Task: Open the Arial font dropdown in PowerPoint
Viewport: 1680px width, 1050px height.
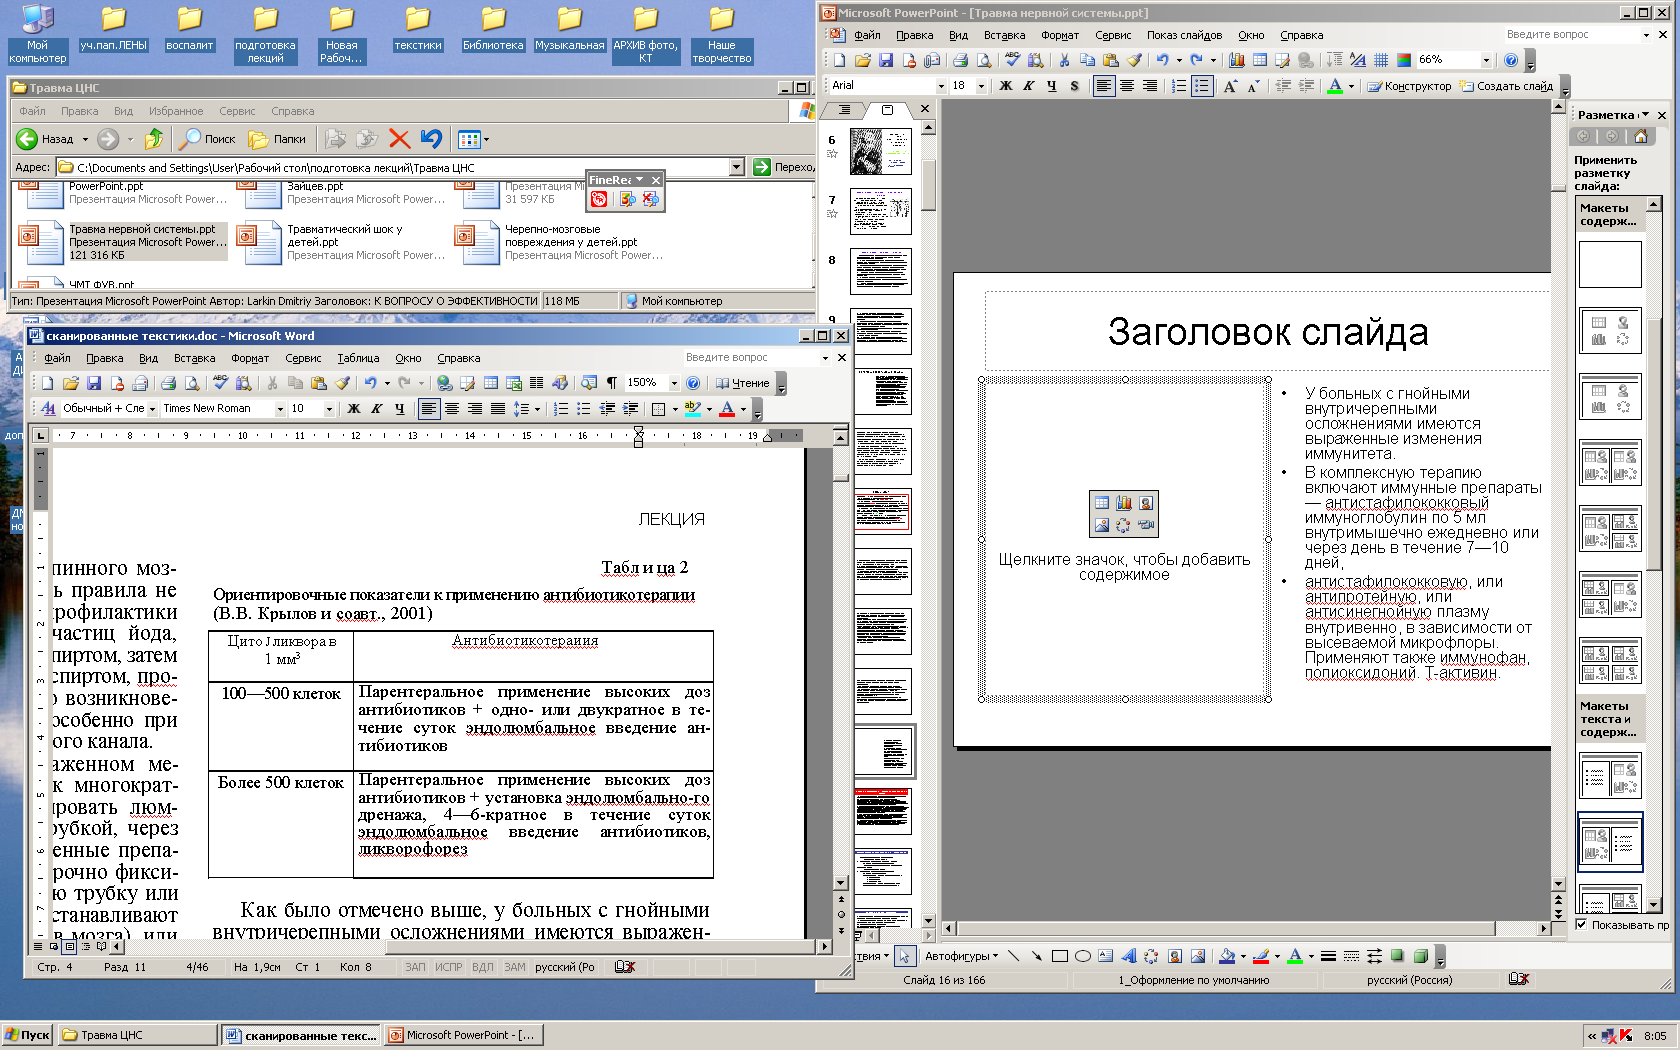Action: 941,86
